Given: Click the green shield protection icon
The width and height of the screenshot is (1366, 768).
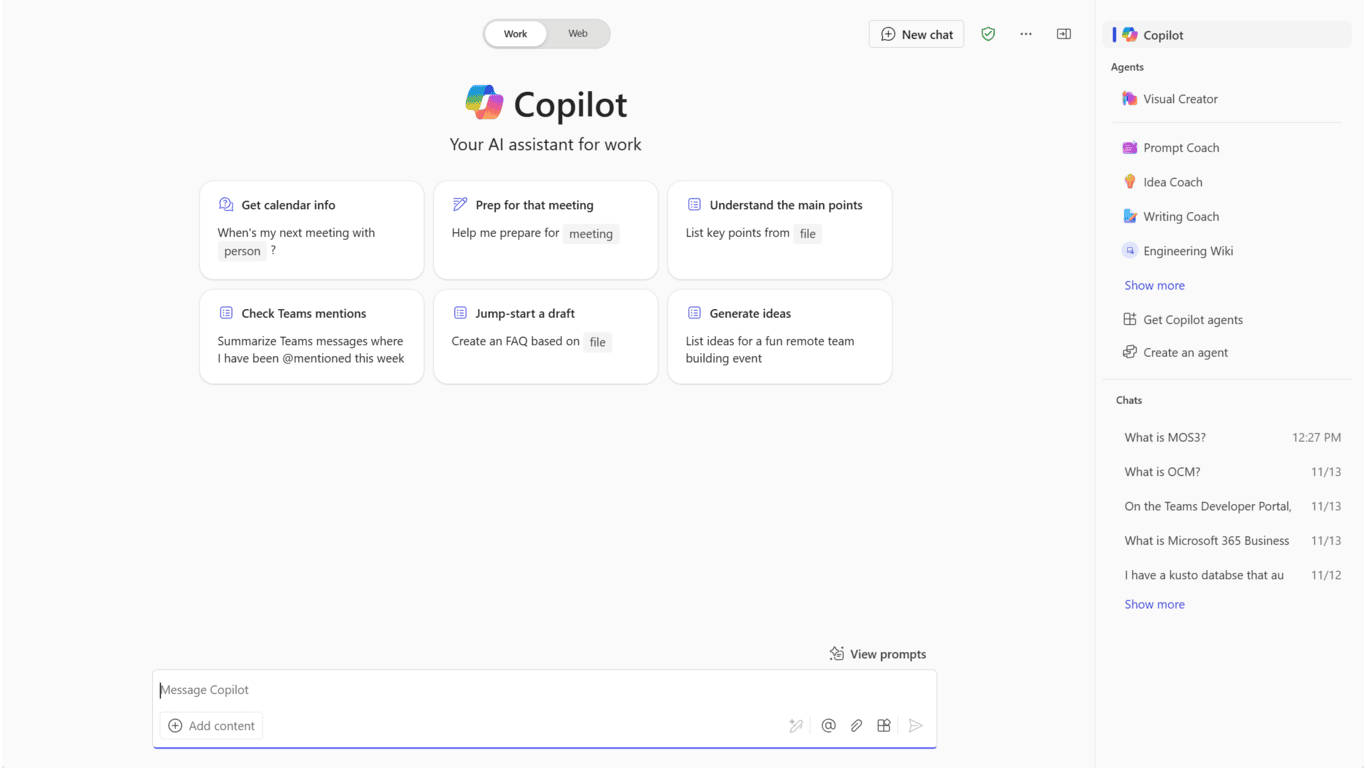Looking at the screenshot, I should 988,34.
